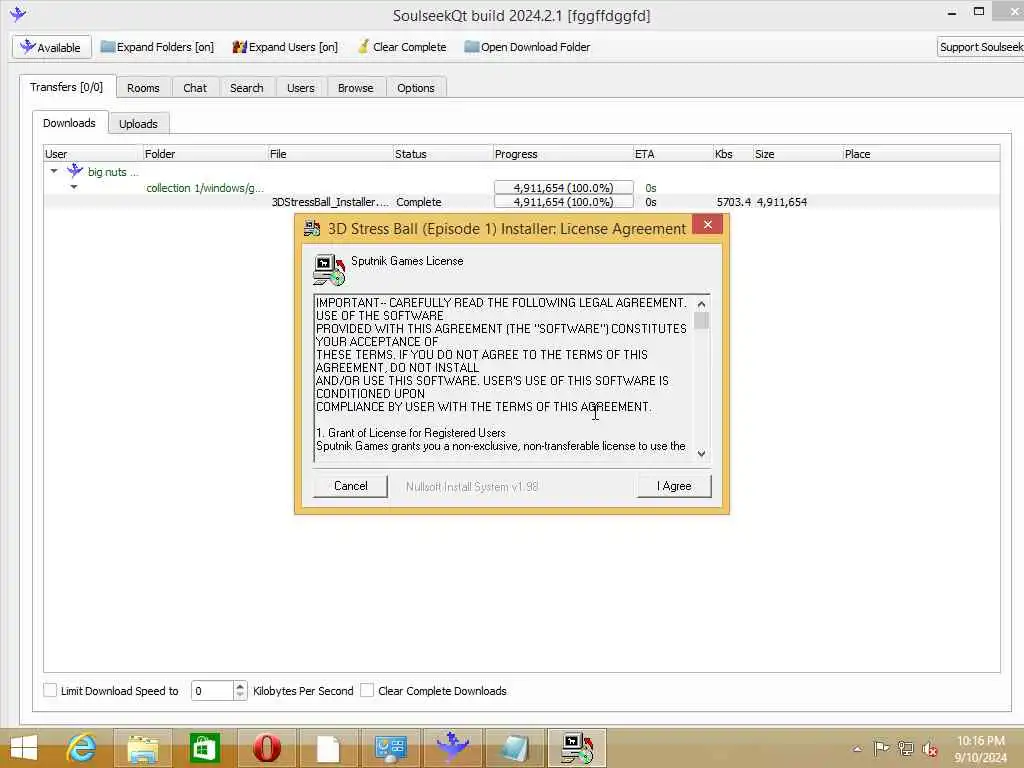Viewport: 1024px width, 768px height.
Task: Close the License Agreement installer dialog
Action: click(x=707, y=225)
